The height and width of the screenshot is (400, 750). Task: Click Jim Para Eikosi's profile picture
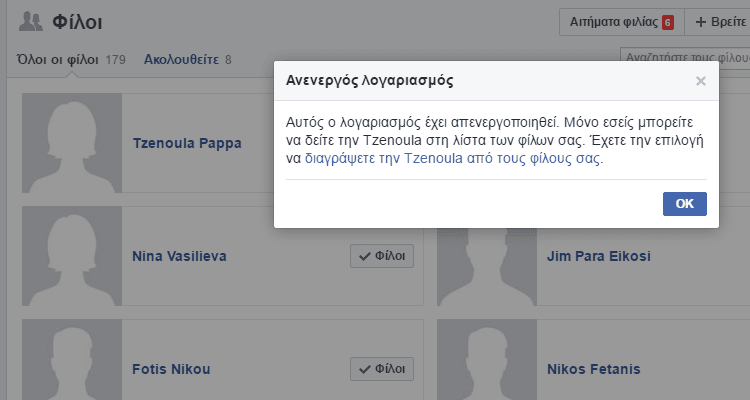(x=487, y=267)
